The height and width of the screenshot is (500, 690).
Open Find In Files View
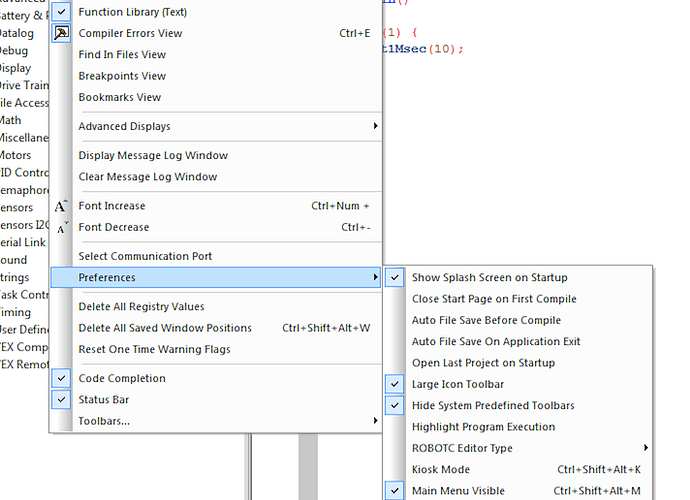click(x=216, y=55)
